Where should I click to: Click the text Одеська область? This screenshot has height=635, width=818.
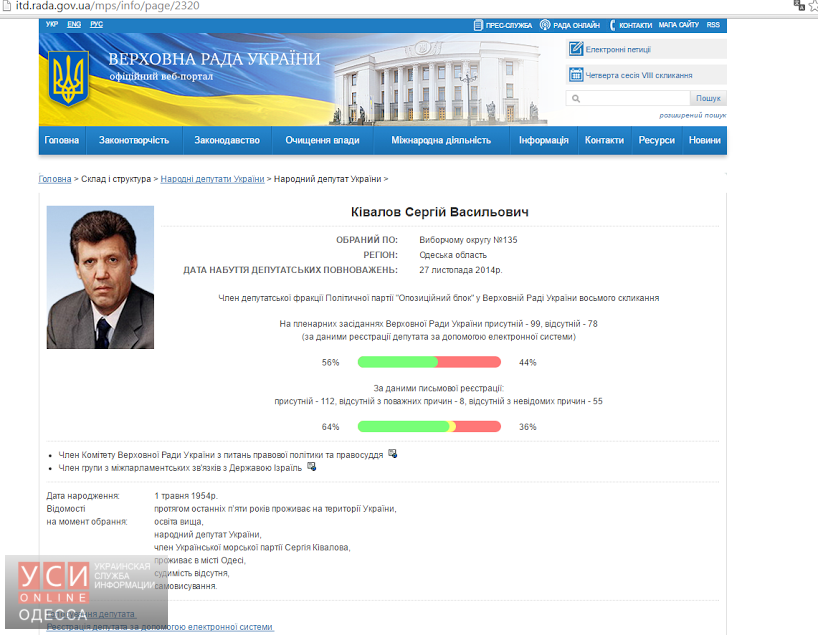pos(453,255)
